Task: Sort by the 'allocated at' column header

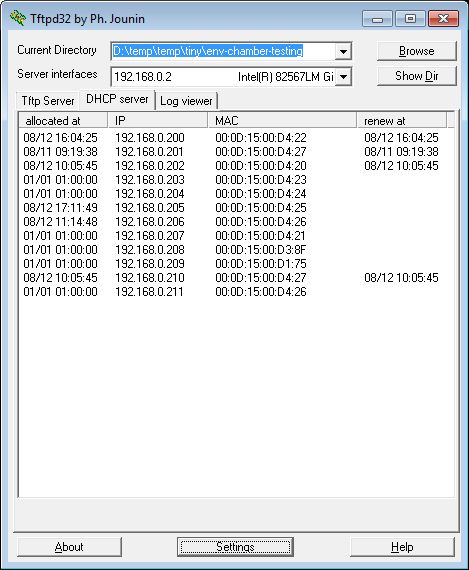Action: pyautogui.click(x=63, y=120)
